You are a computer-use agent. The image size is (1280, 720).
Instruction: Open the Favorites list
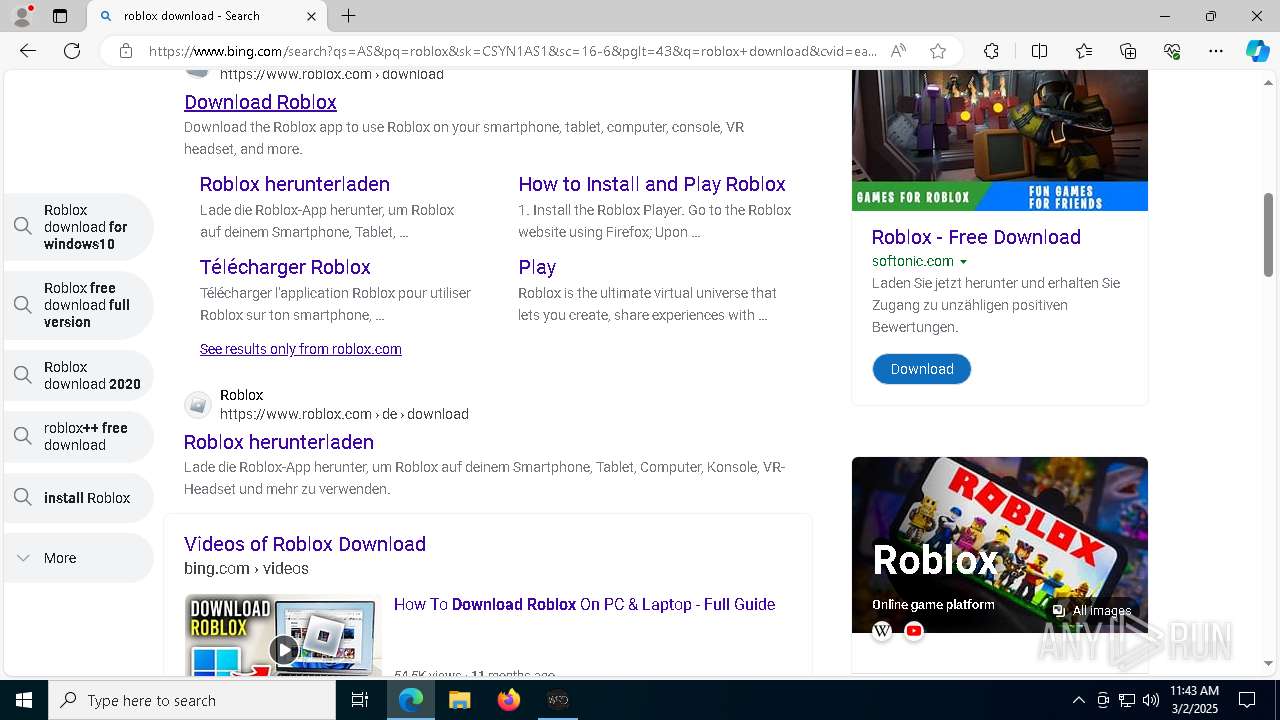tap(1084, 51)
